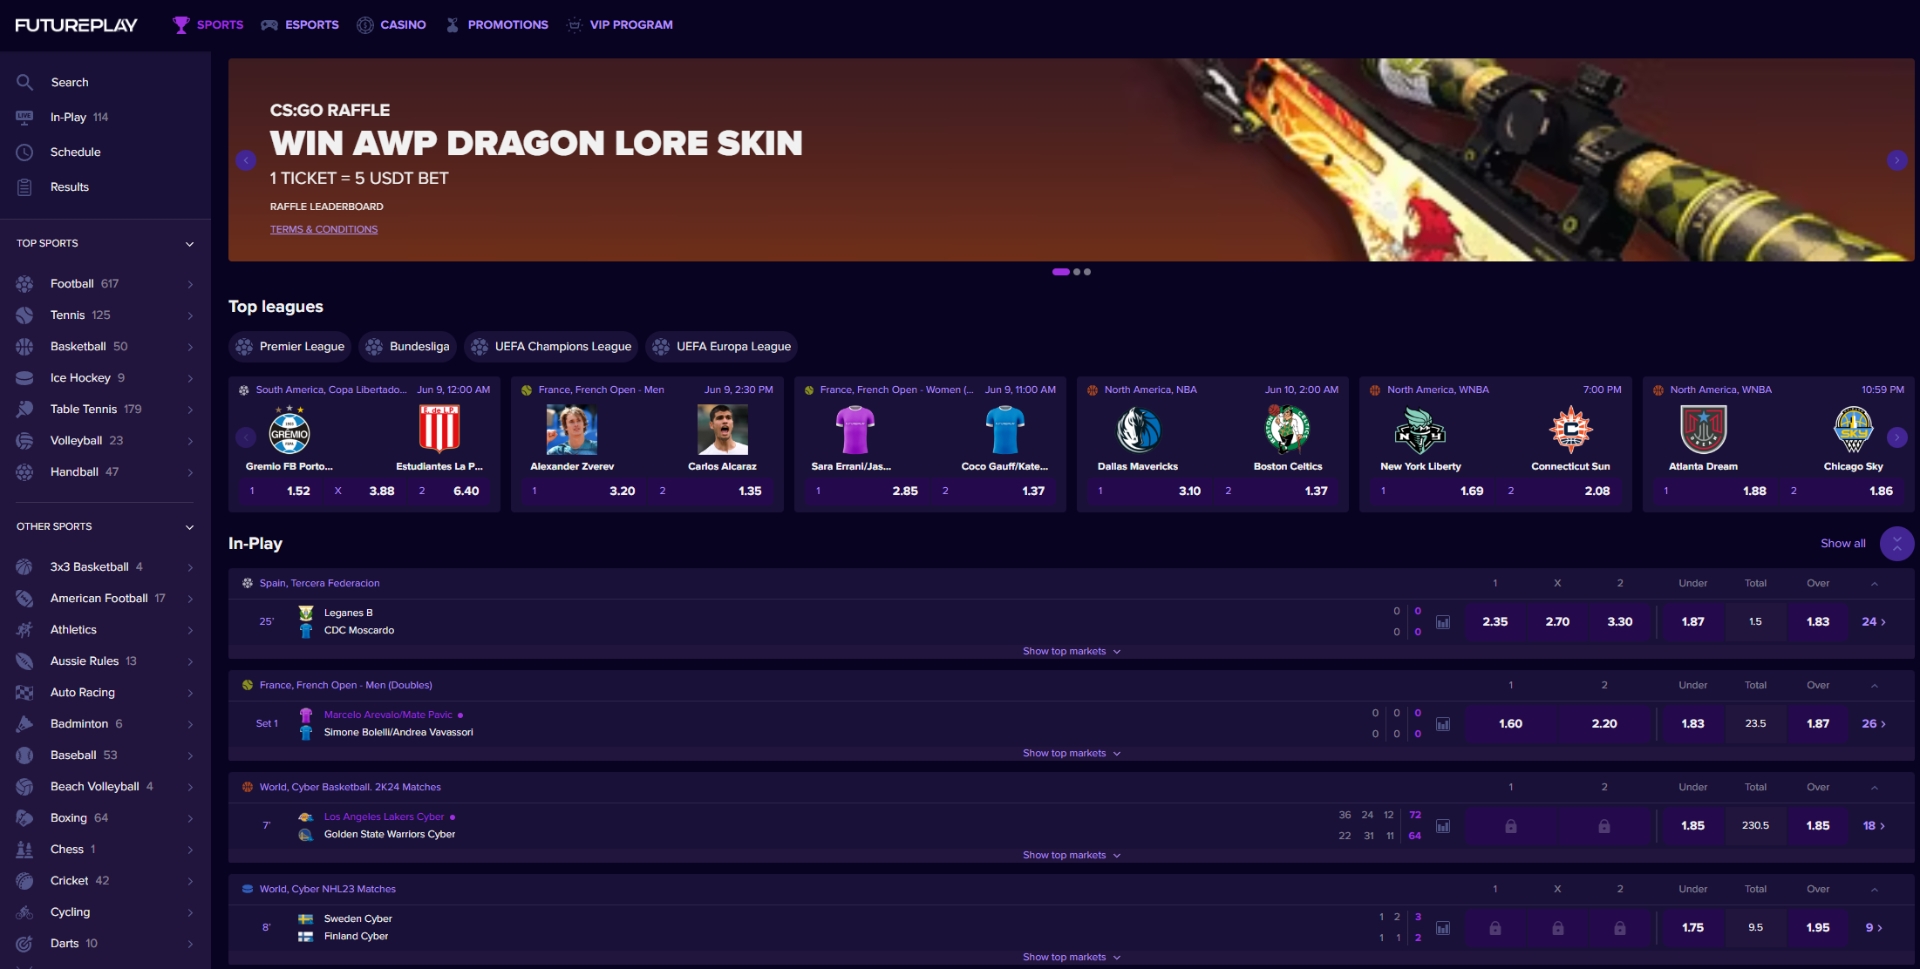Select the UEFA Champions League chip
Image resolution: width=1920 pixels, height=969 pixels.
(551, 347)
